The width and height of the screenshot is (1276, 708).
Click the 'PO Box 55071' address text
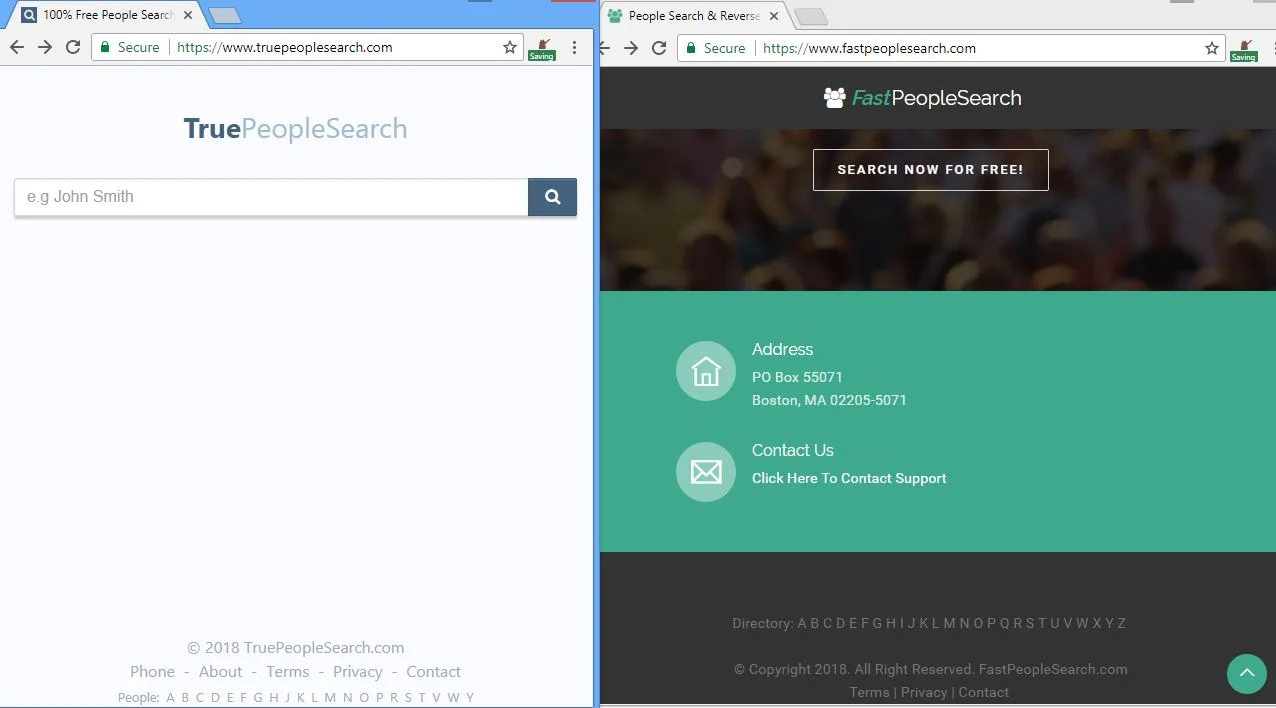[797, 377]
